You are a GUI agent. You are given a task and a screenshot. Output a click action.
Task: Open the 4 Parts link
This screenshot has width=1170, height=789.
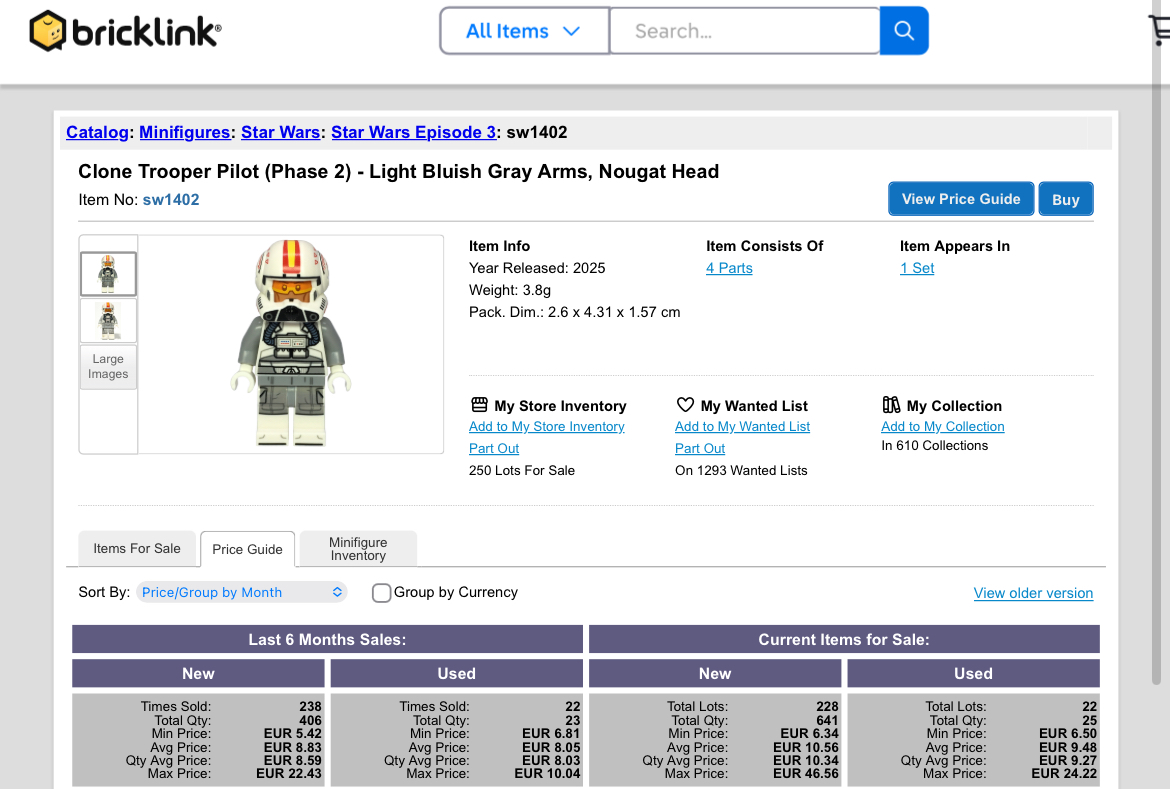click(729, 268)
